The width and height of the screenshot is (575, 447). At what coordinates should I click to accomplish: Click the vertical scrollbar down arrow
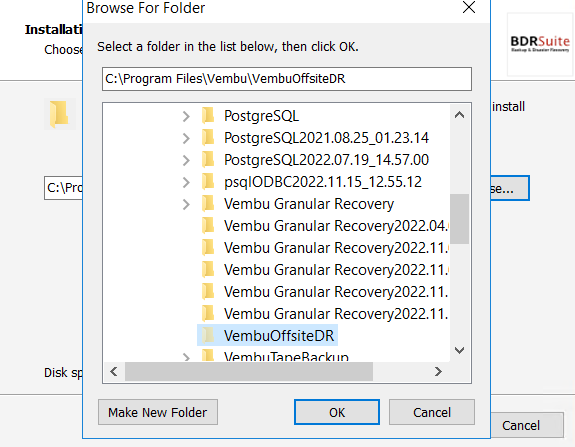pos(459,350)
